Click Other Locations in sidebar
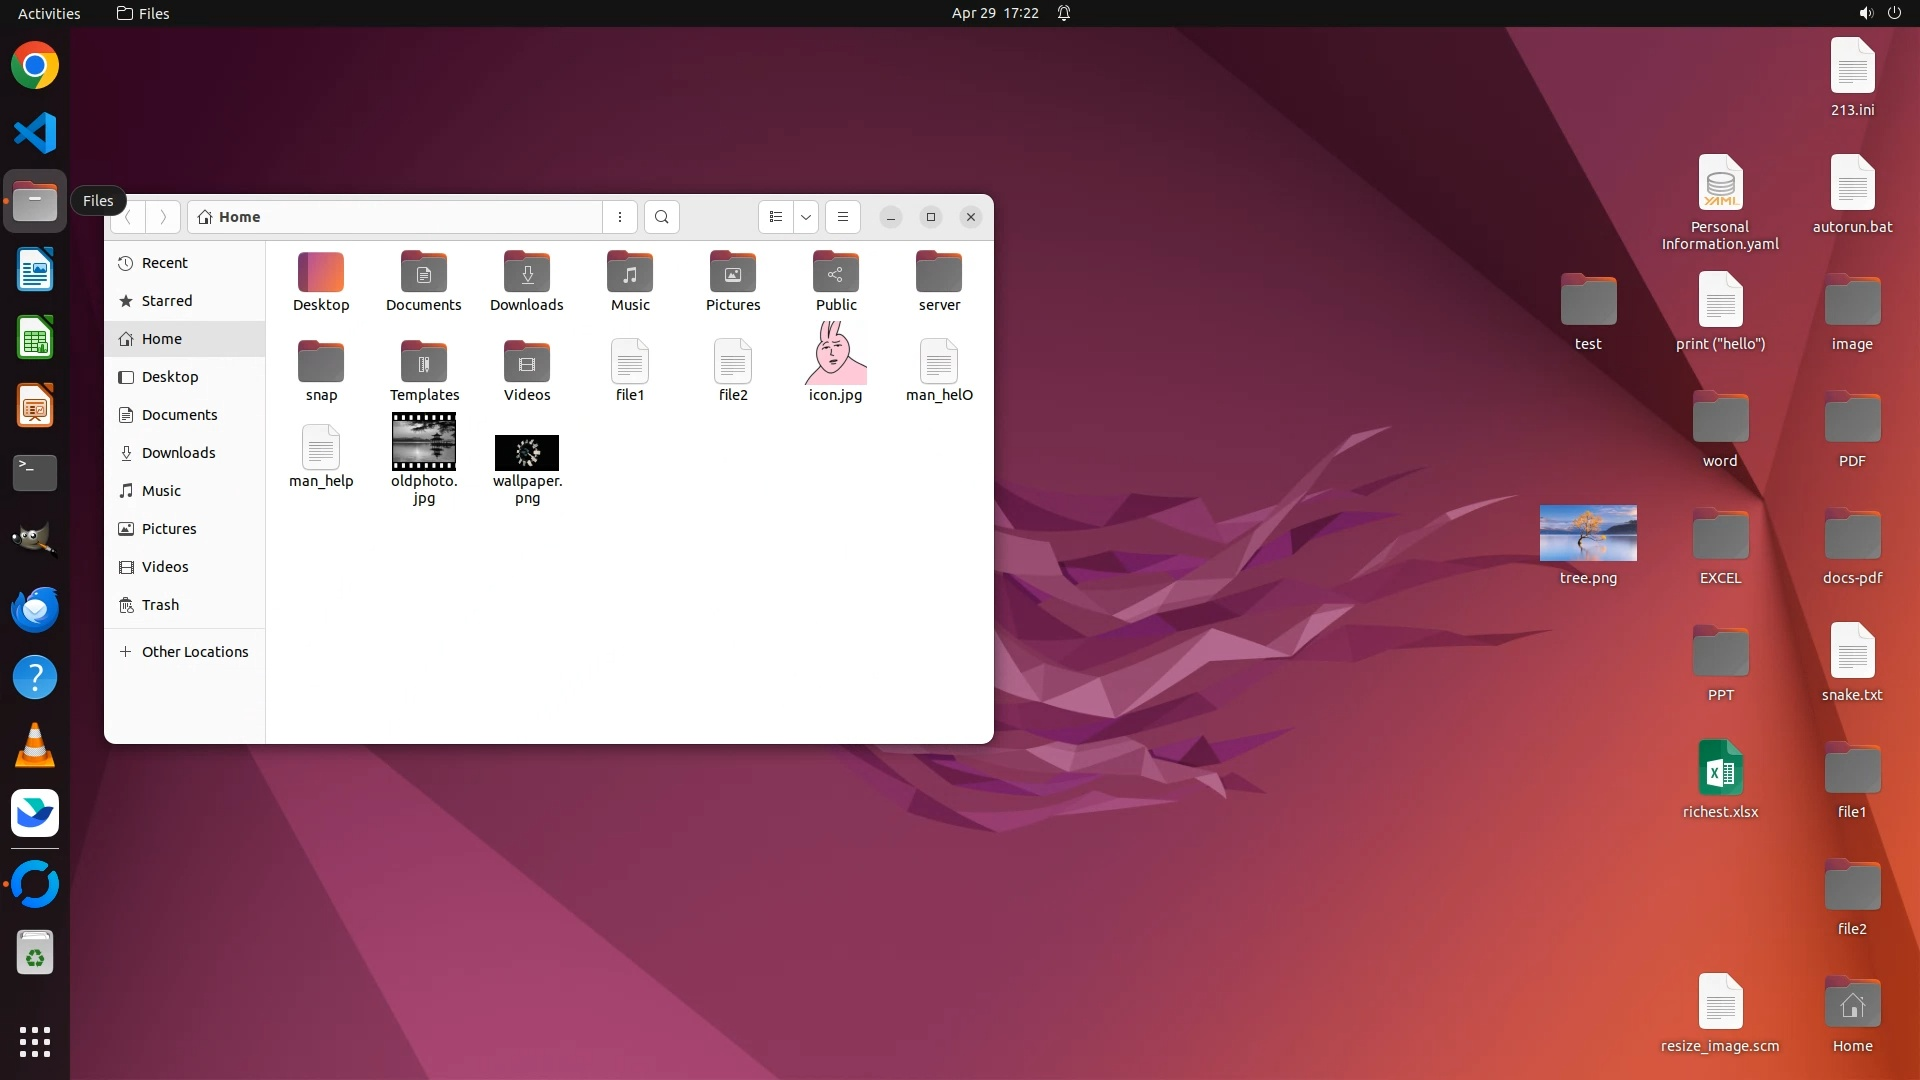The image size is (1920, 1080). coord(194,652)
